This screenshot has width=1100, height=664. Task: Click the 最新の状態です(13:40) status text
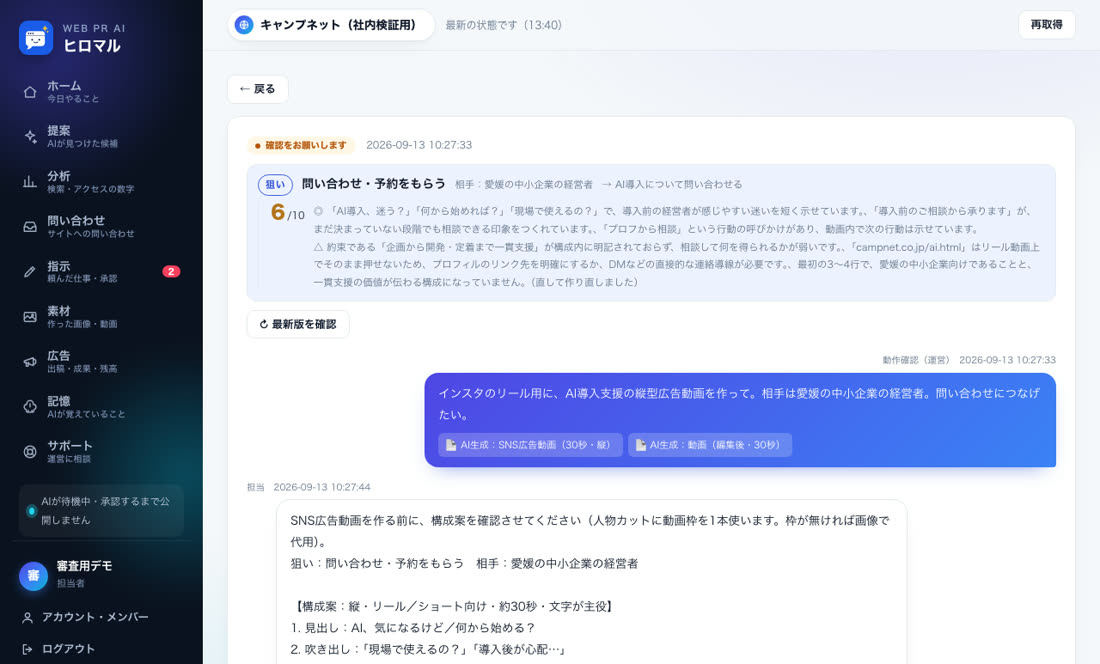504,25
